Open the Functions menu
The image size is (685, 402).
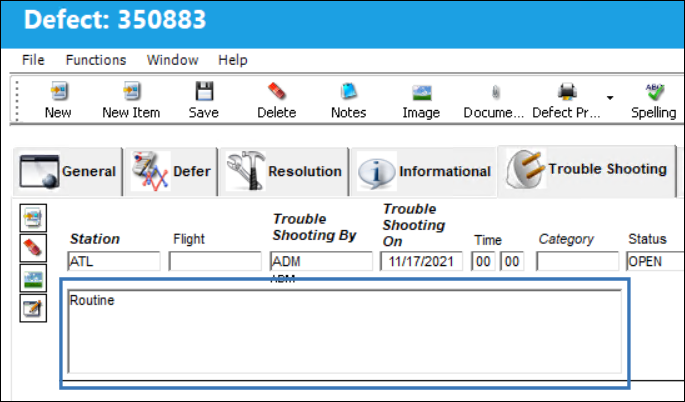tap(96, 60)
